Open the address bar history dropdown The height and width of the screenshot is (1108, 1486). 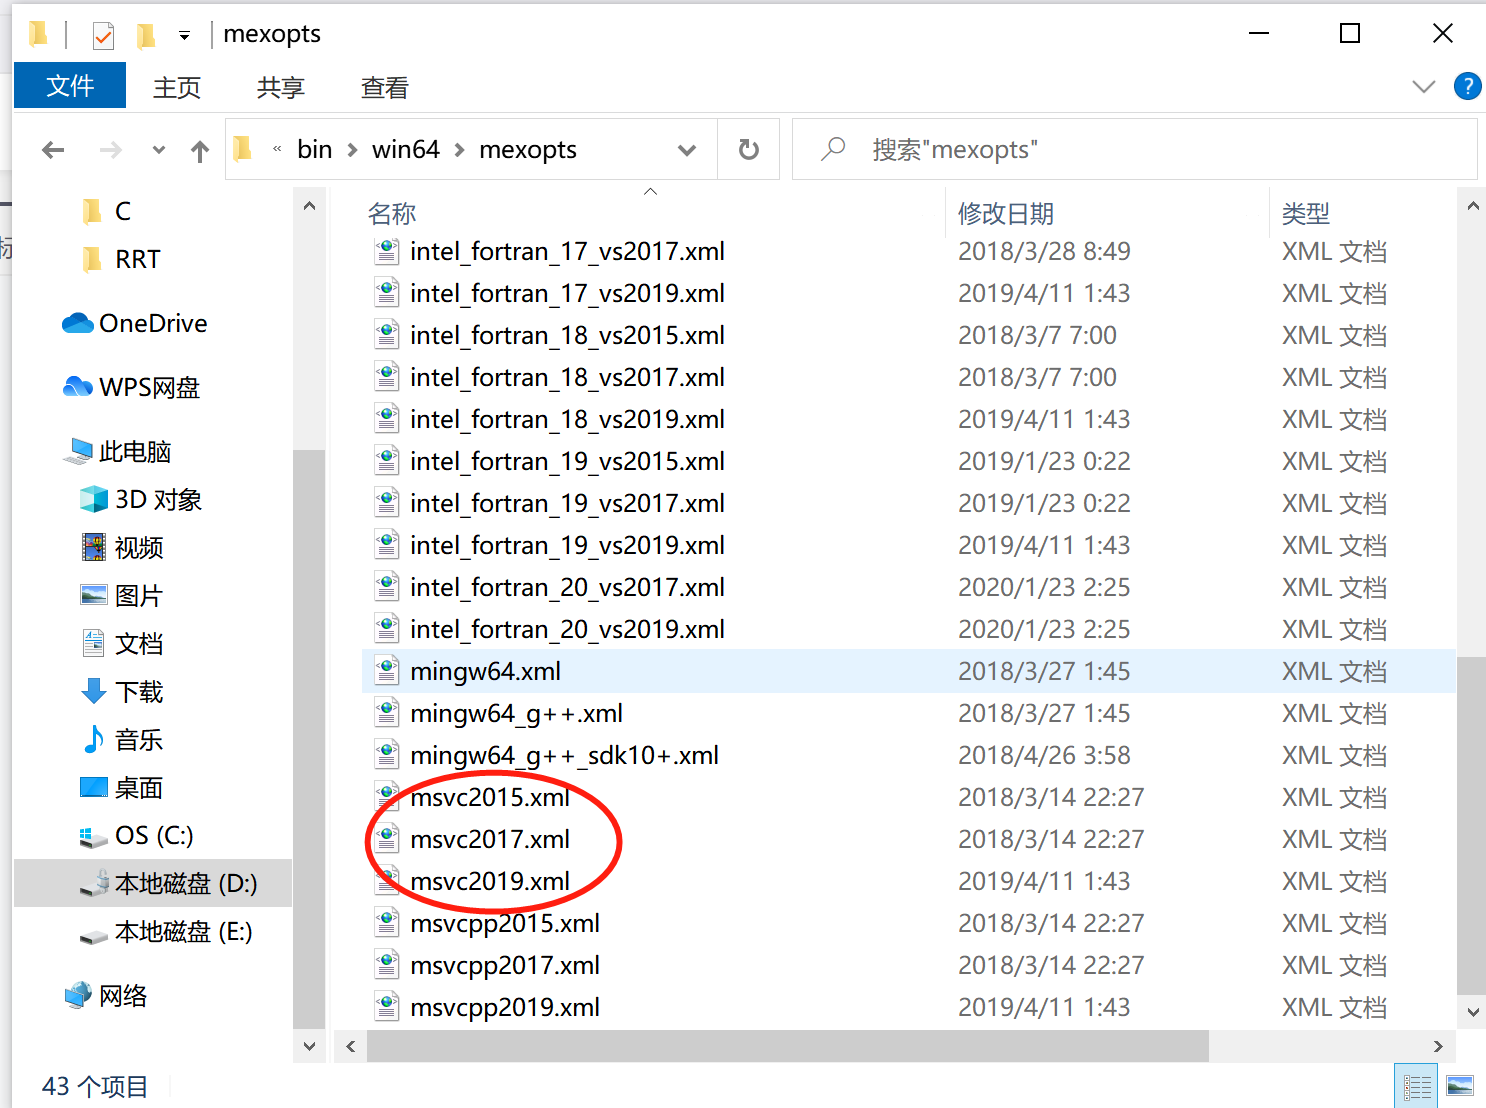687,148
